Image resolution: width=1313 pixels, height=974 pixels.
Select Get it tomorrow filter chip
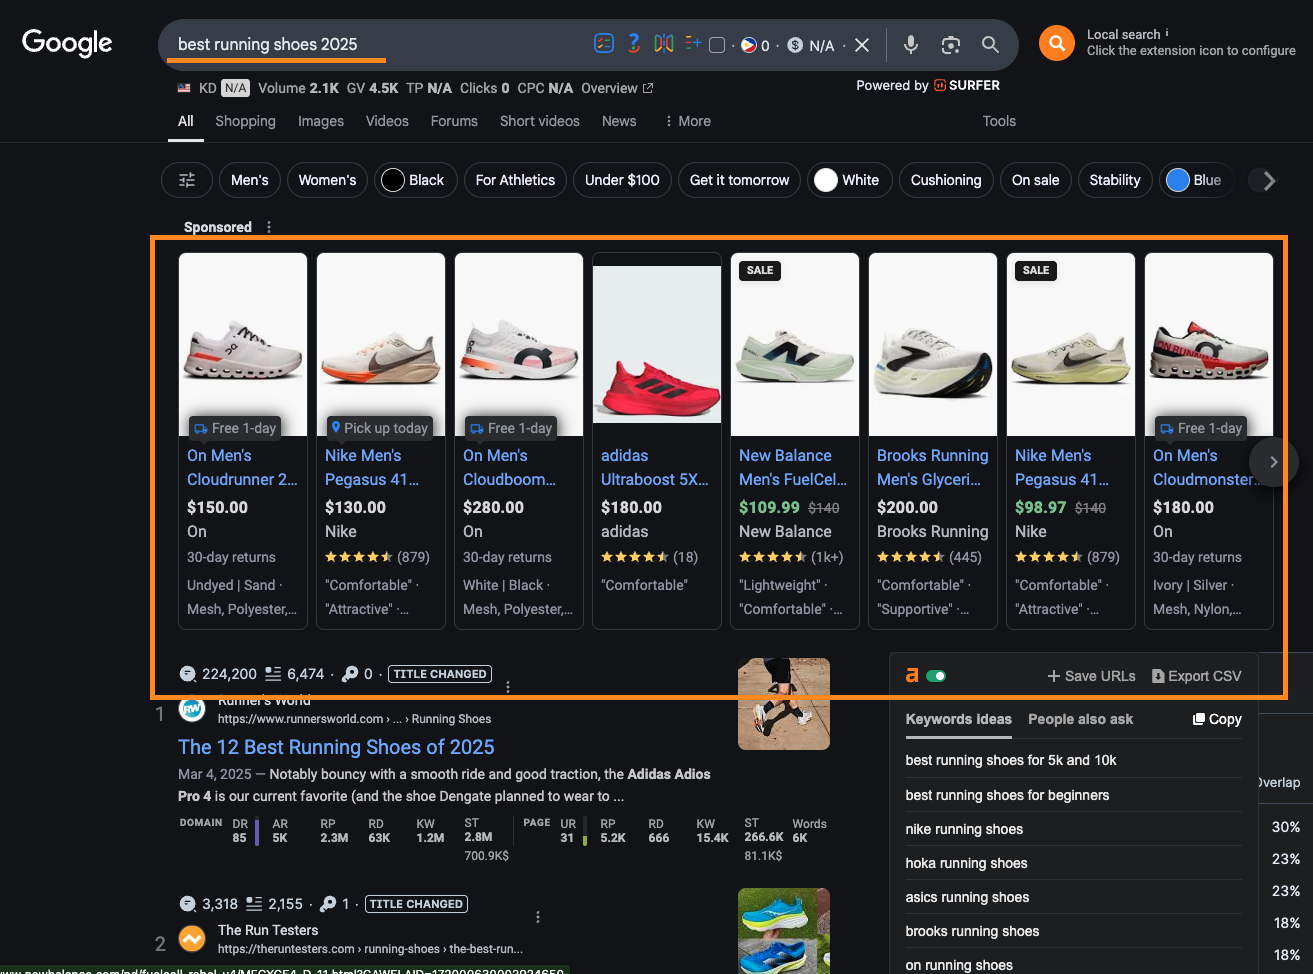tap(739, 180)
